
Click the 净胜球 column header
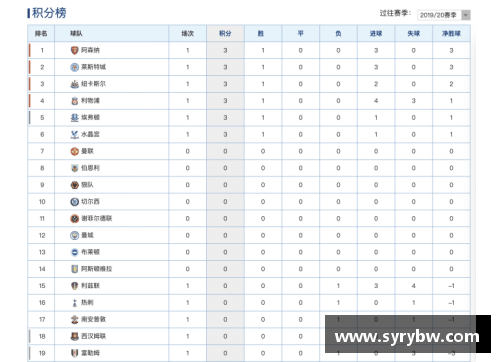pos(451,33)
